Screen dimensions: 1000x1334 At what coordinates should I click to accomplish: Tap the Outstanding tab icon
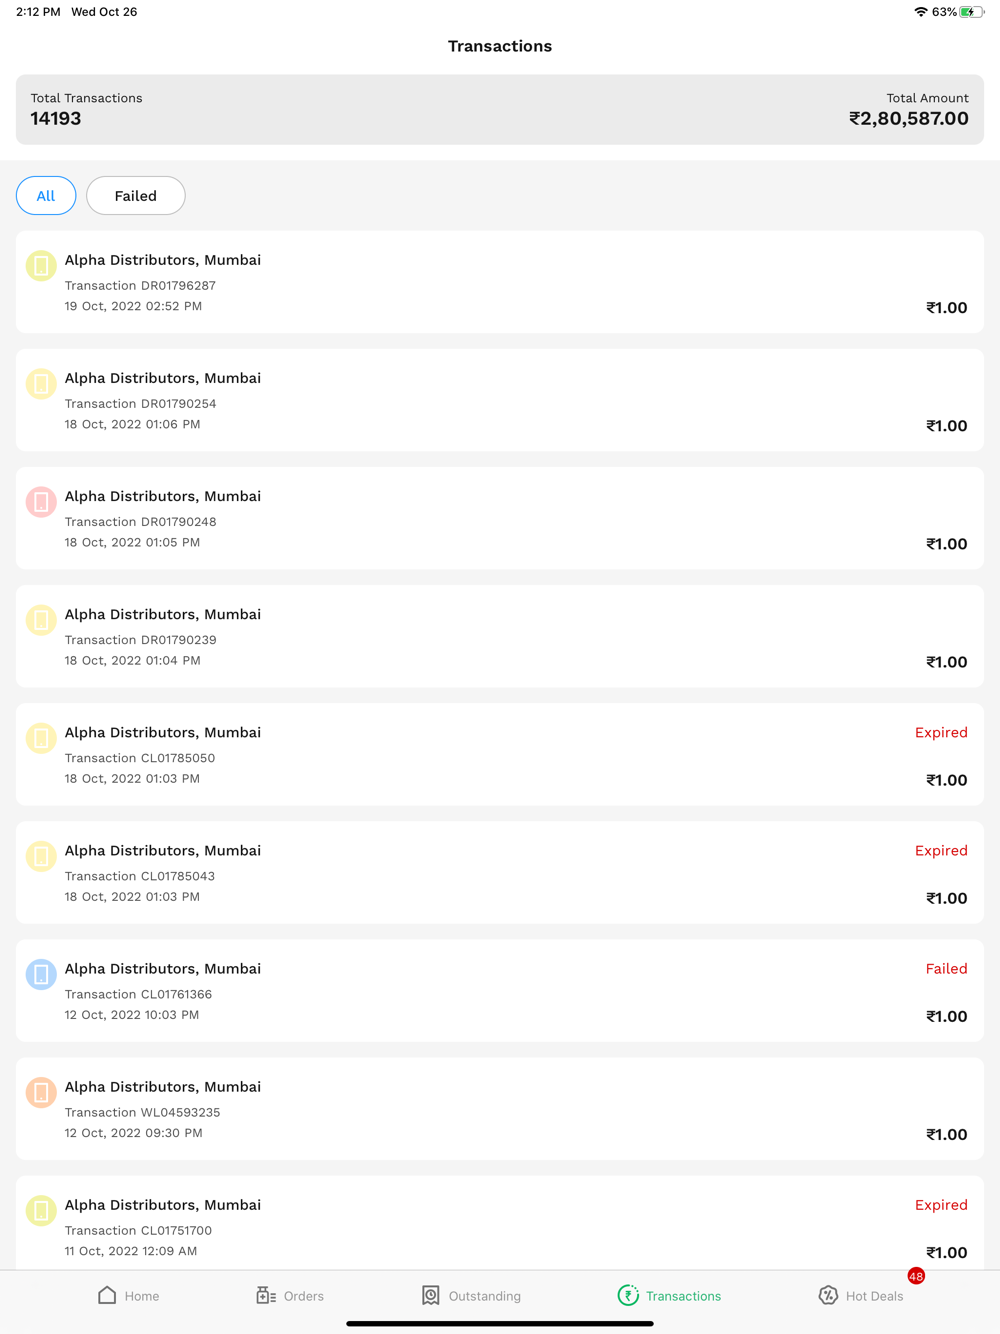point(431,1295)
